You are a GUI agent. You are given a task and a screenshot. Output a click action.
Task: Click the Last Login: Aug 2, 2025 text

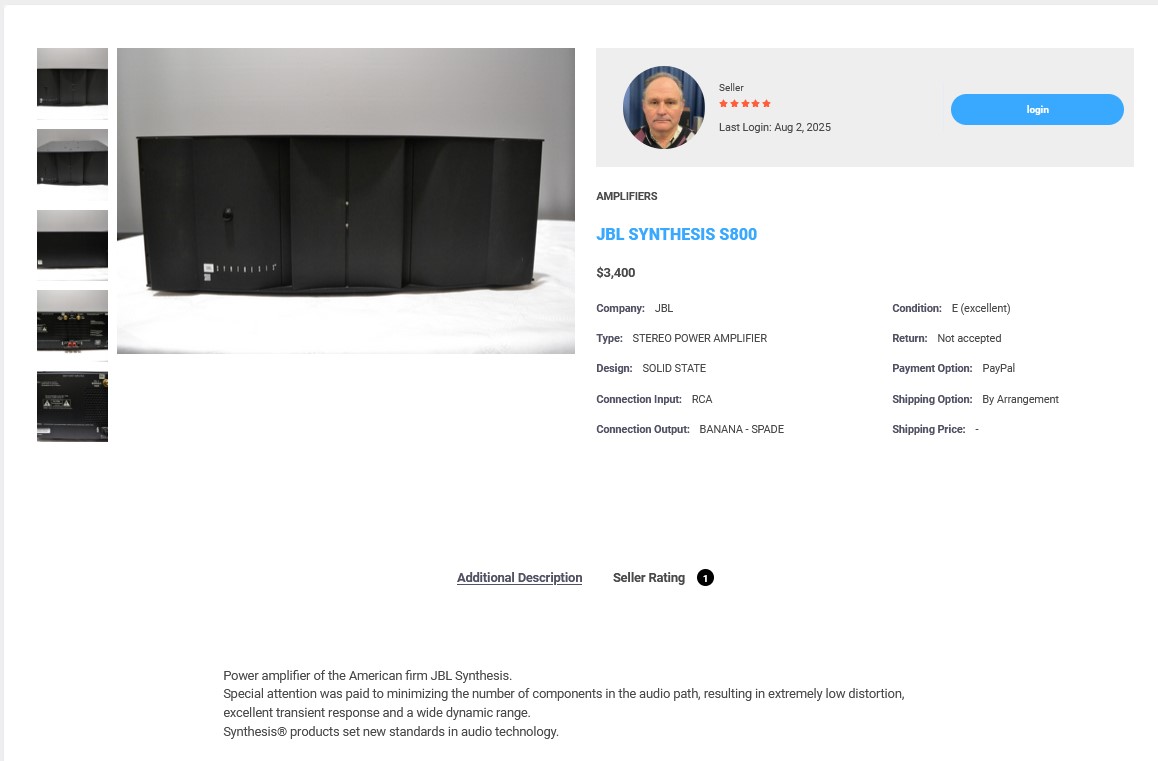click(x=775, y=127)
